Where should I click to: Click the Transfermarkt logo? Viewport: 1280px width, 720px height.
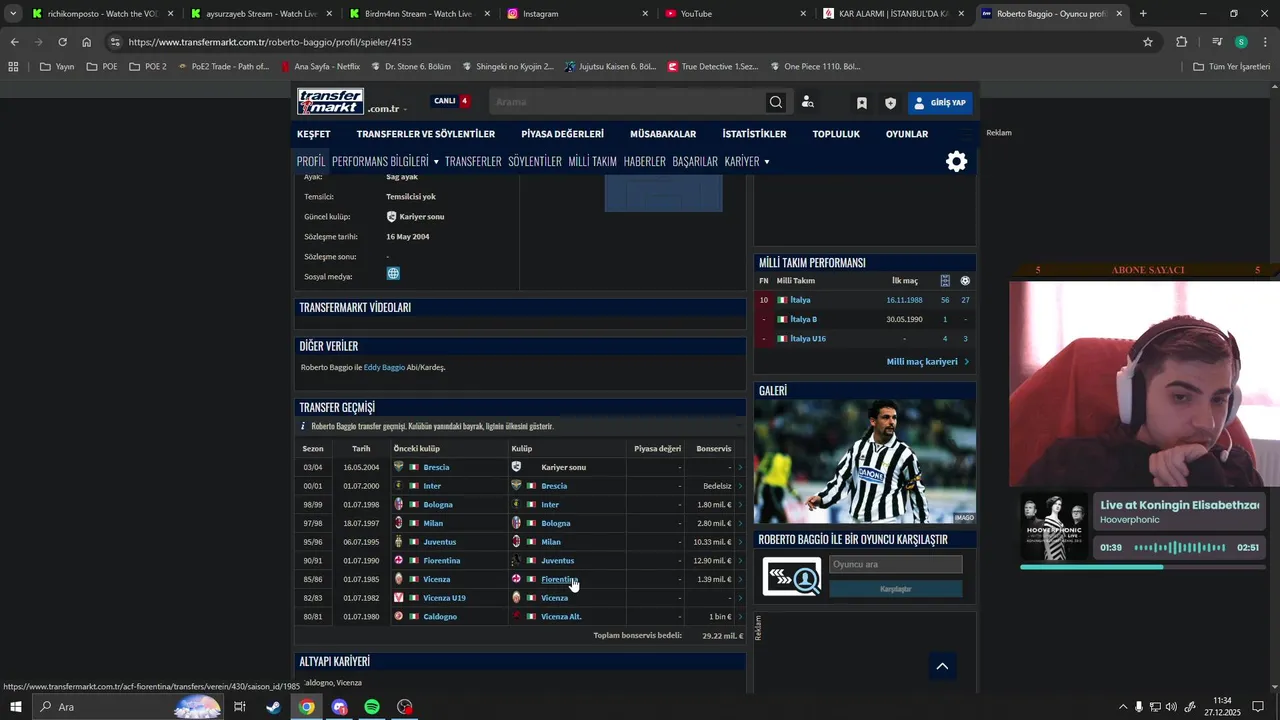pos(330,101)
